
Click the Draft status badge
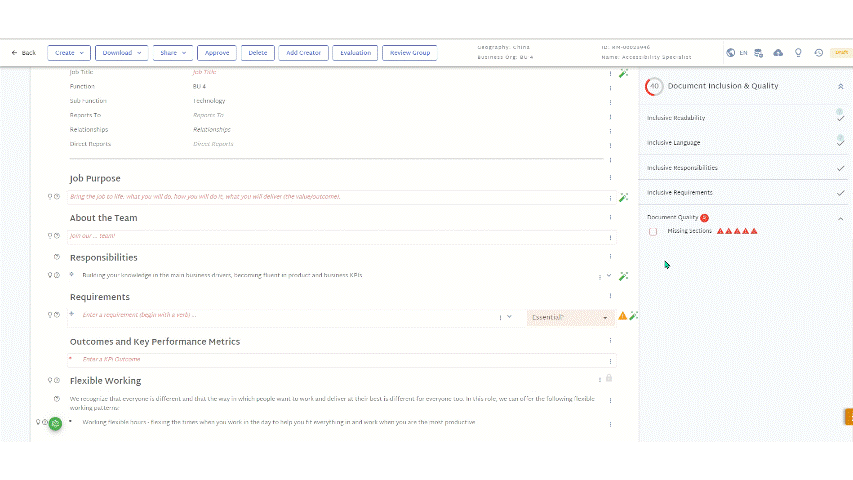pos(842,53)
